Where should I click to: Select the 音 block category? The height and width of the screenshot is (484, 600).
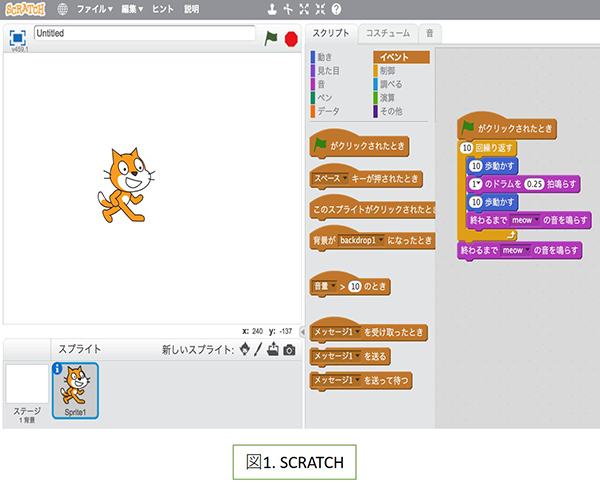point(321,84)
